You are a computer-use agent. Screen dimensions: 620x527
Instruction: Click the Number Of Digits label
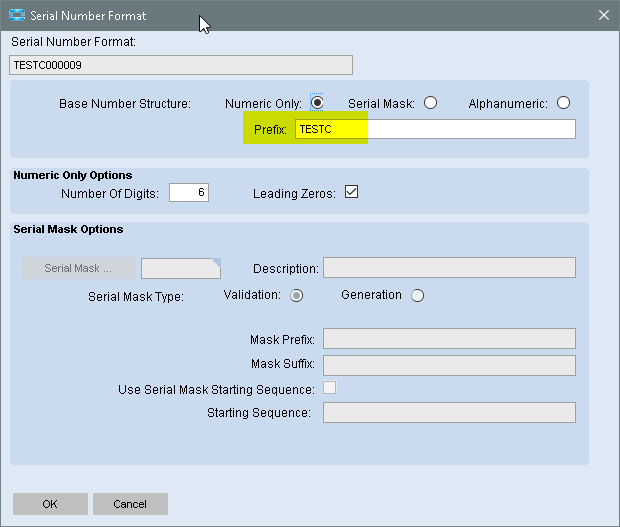110,194
